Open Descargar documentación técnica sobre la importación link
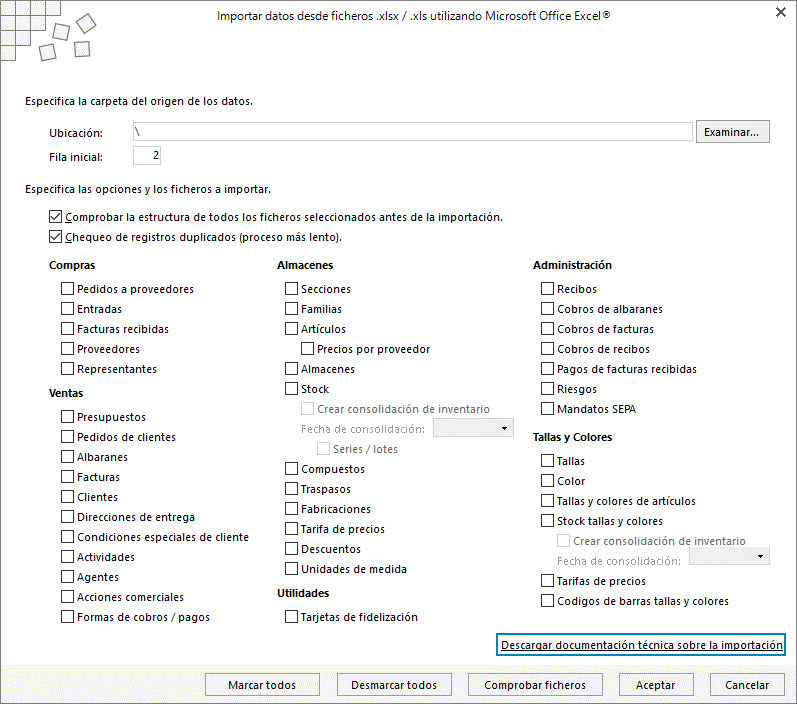Image resolution: width=797 pixels, height=704 pixels. [641, 645]
